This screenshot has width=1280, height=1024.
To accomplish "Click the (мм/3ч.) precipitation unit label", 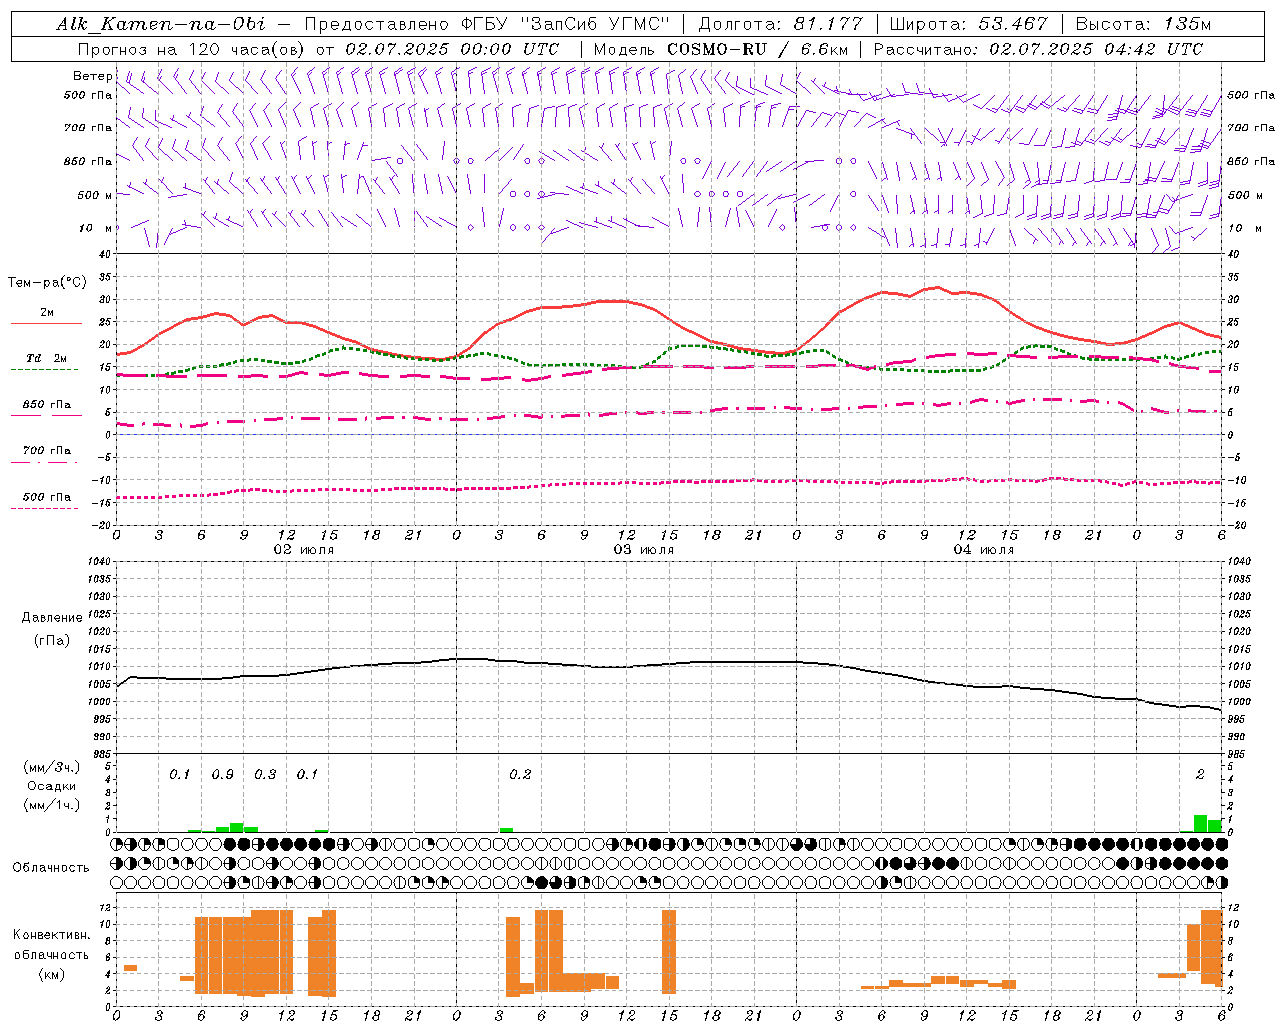I will tap(52, 767).
